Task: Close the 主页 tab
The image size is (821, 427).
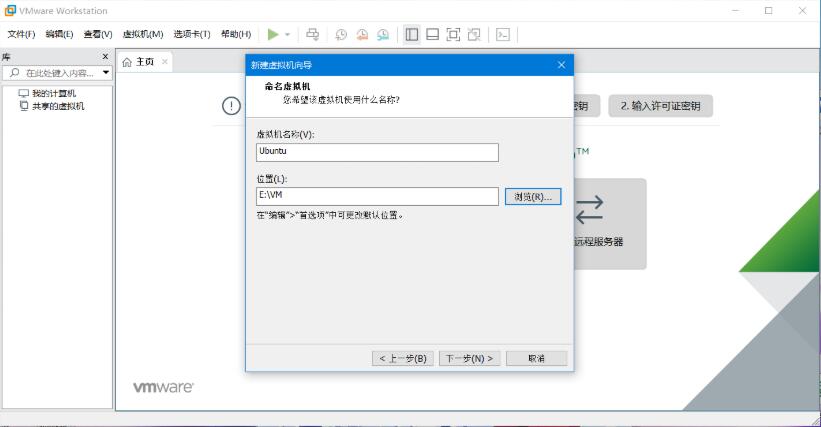Action: (164, 62)
